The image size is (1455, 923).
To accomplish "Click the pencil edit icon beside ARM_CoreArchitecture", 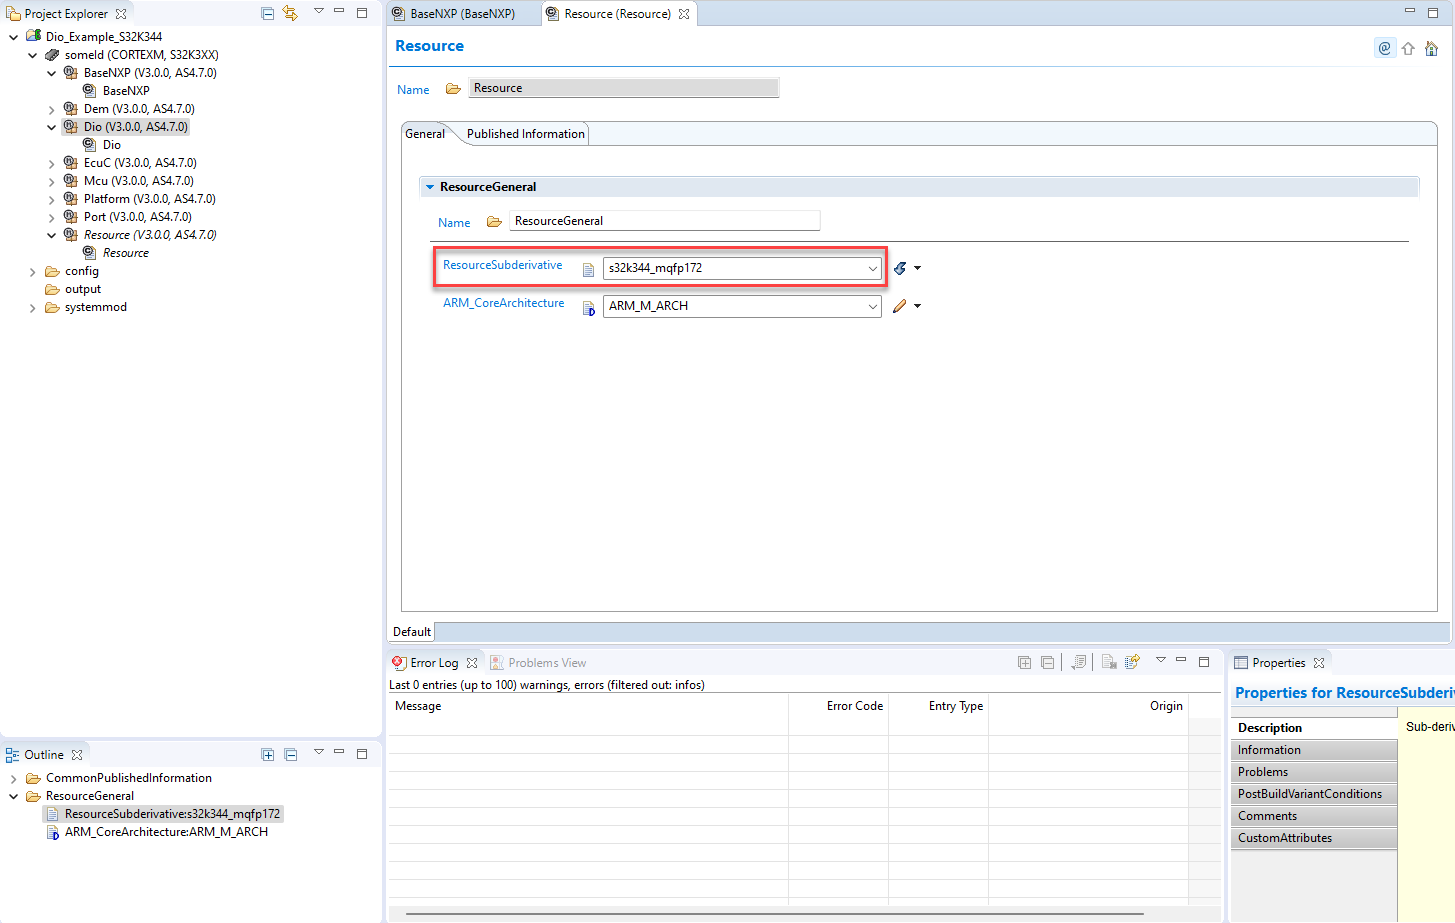I will 900,306.
